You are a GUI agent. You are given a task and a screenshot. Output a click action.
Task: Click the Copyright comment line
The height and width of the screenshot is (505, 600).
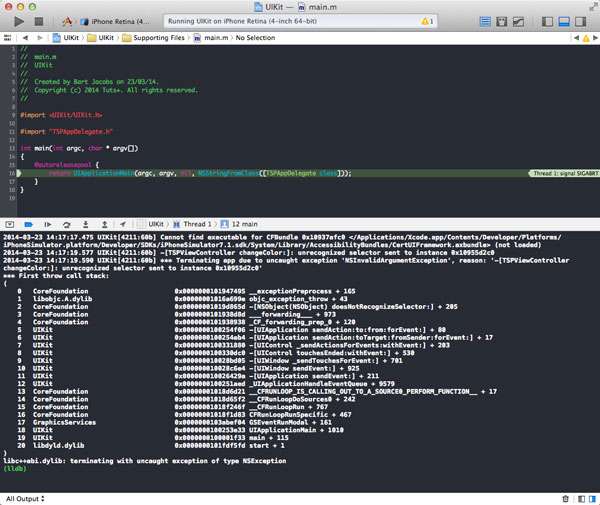(x=109, y=90)
